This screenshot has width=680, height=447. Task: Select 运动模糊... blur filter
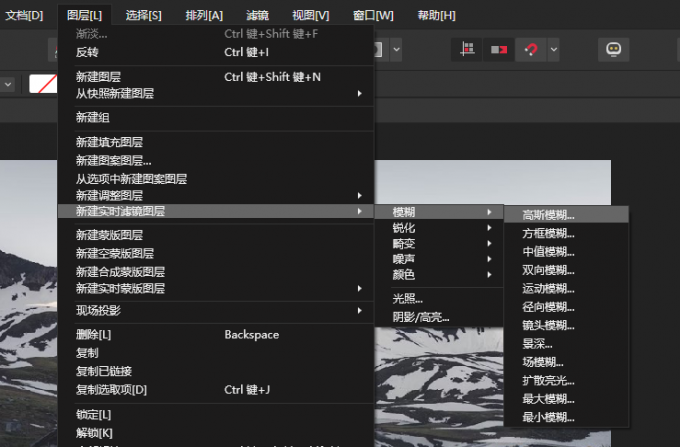pyautogui.click(x=566, y=289)
